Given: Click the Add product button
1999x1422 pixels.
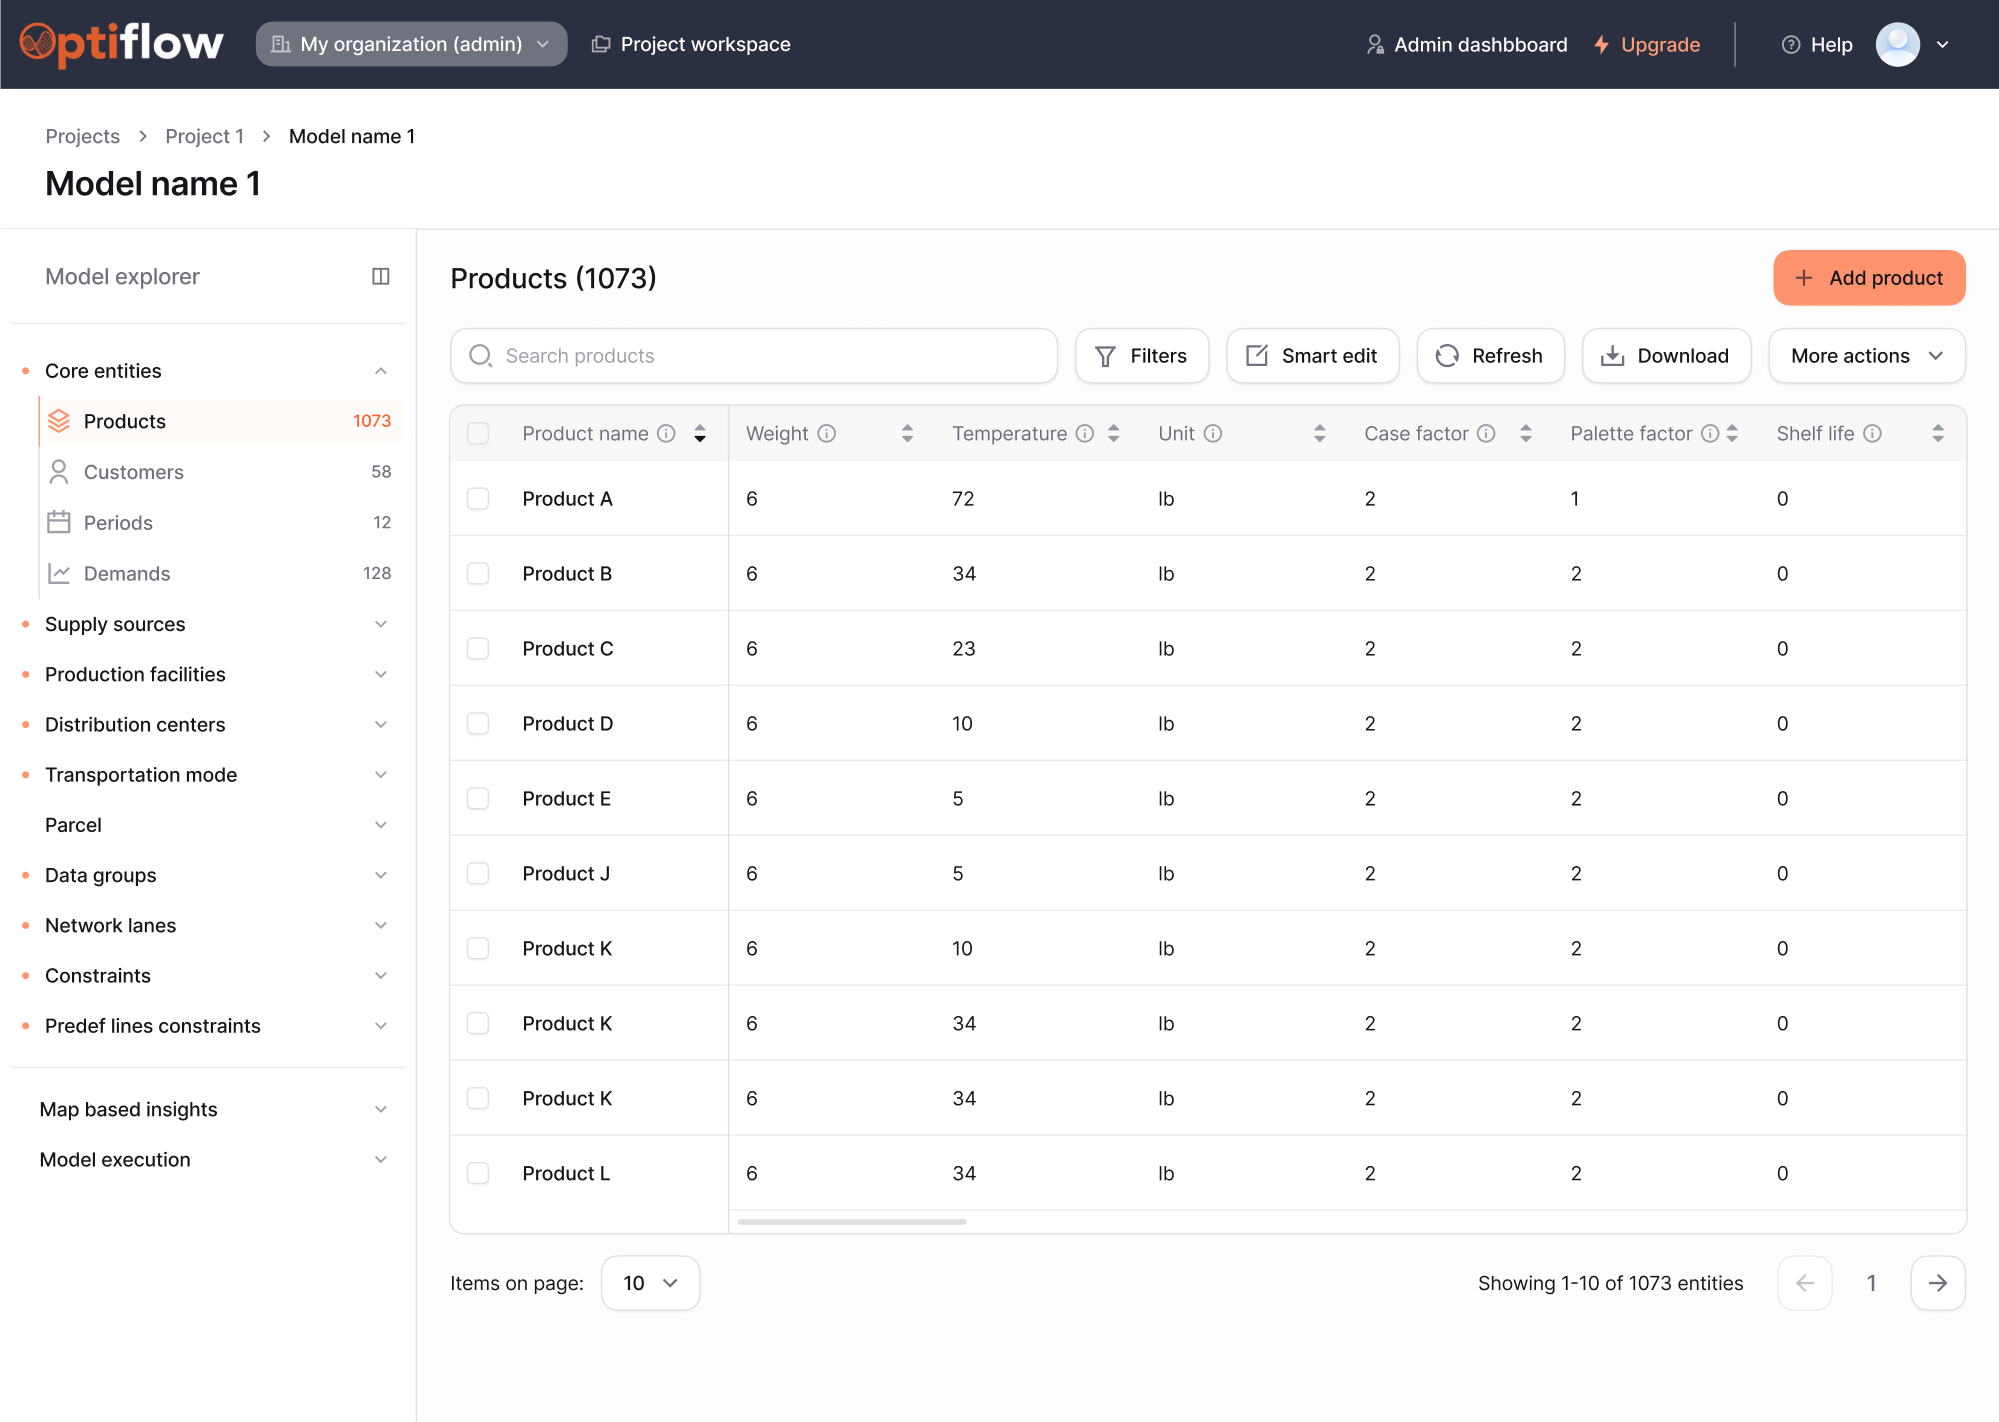Looking at the screenshot, I should tap(1868, 277).
